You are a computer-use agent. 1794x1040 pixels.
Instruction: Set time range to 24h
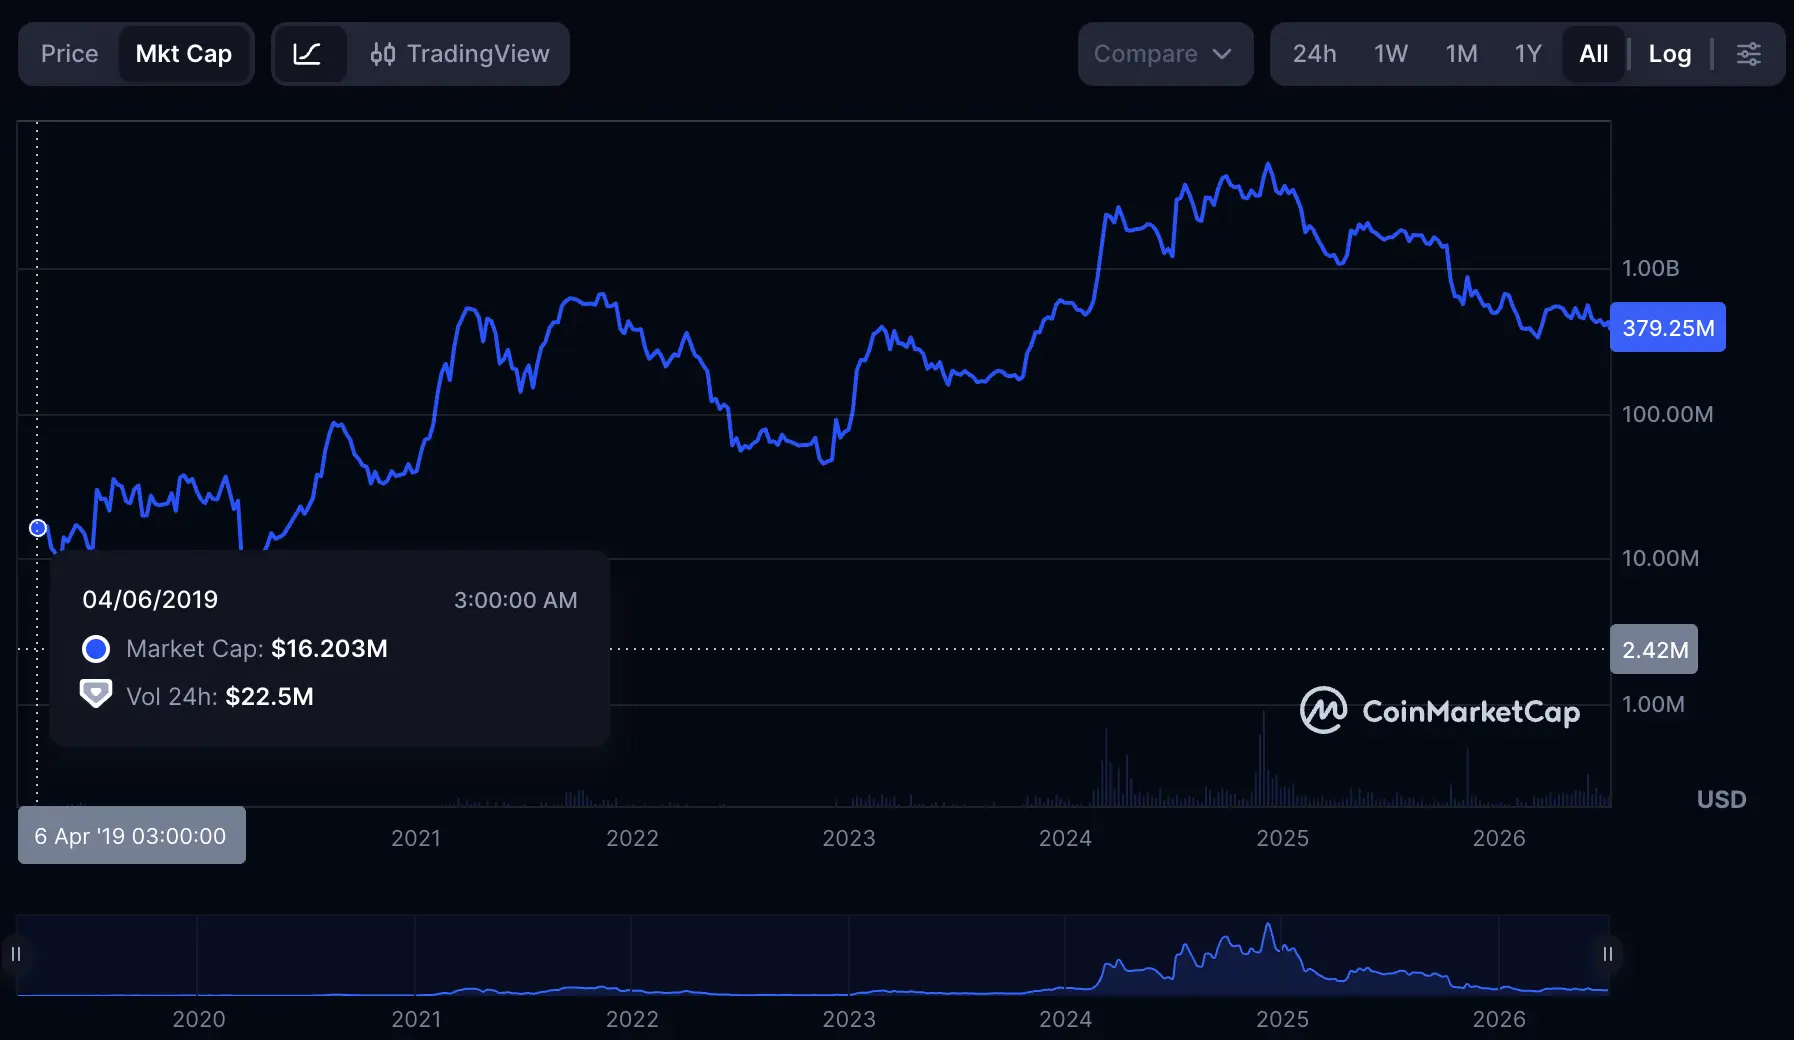click(x=1314, y=54)
